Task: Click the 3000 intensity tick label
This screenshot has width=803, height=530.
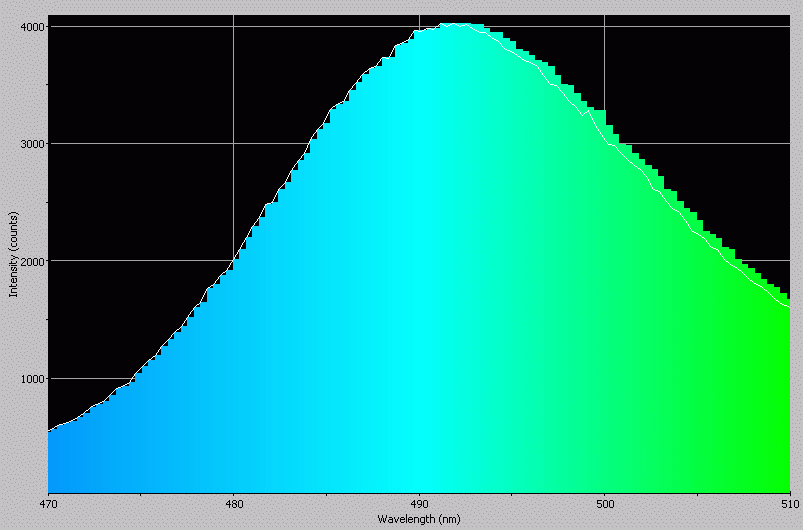Action: [32, 144]
